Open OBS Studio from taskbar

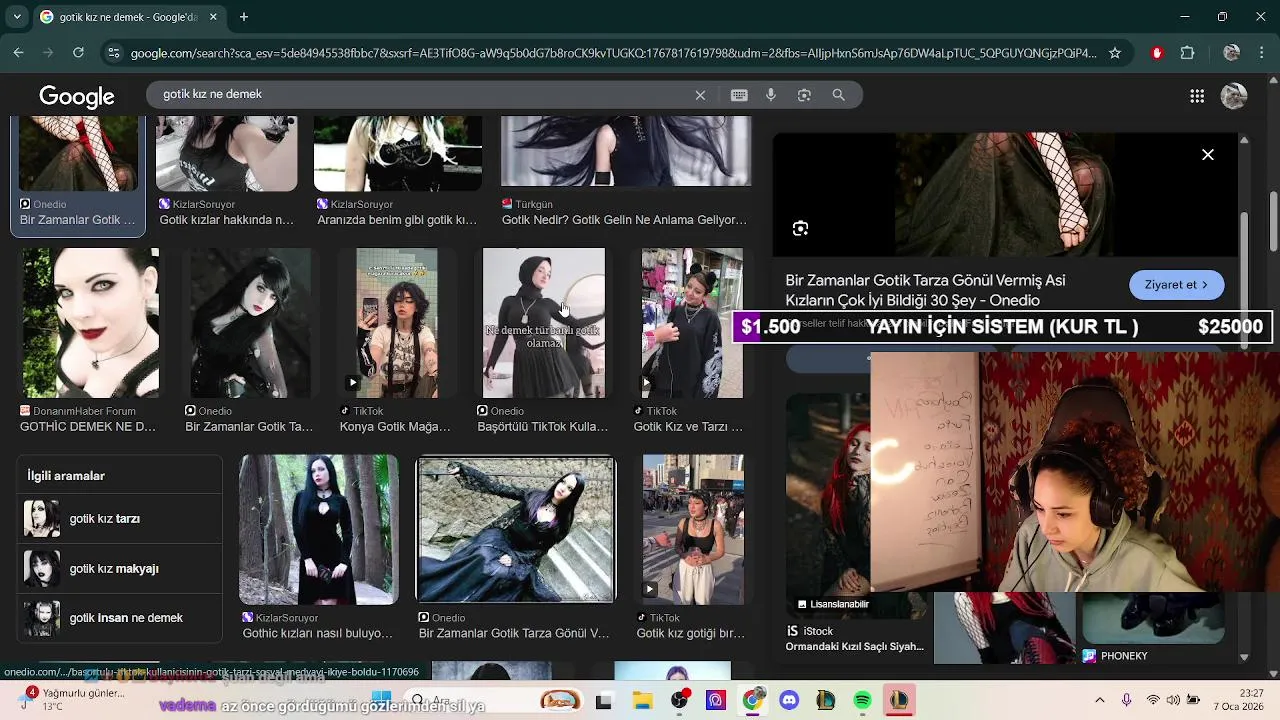[x=679, y=701]
